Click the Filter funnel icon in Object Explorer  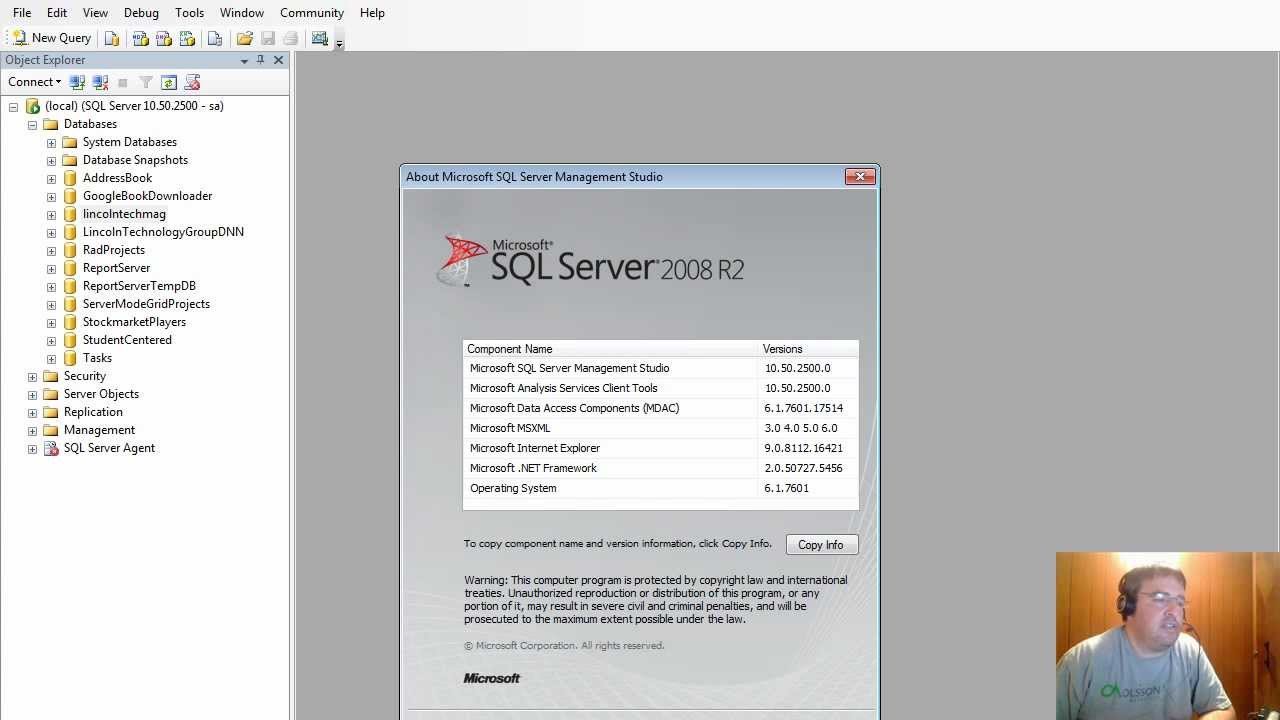[x=146, y=82]
